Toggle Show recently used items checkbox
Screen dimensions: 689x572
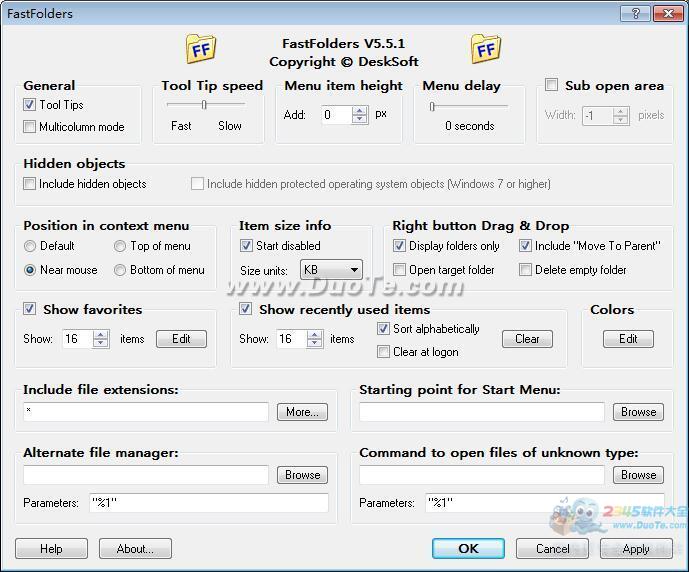(x=245, y=308)
